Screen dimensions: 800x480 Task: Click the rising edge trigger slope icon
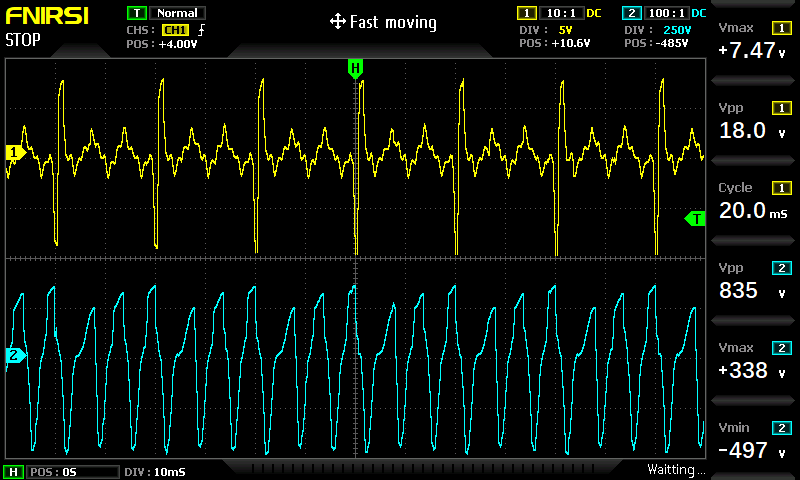(201, 30)
